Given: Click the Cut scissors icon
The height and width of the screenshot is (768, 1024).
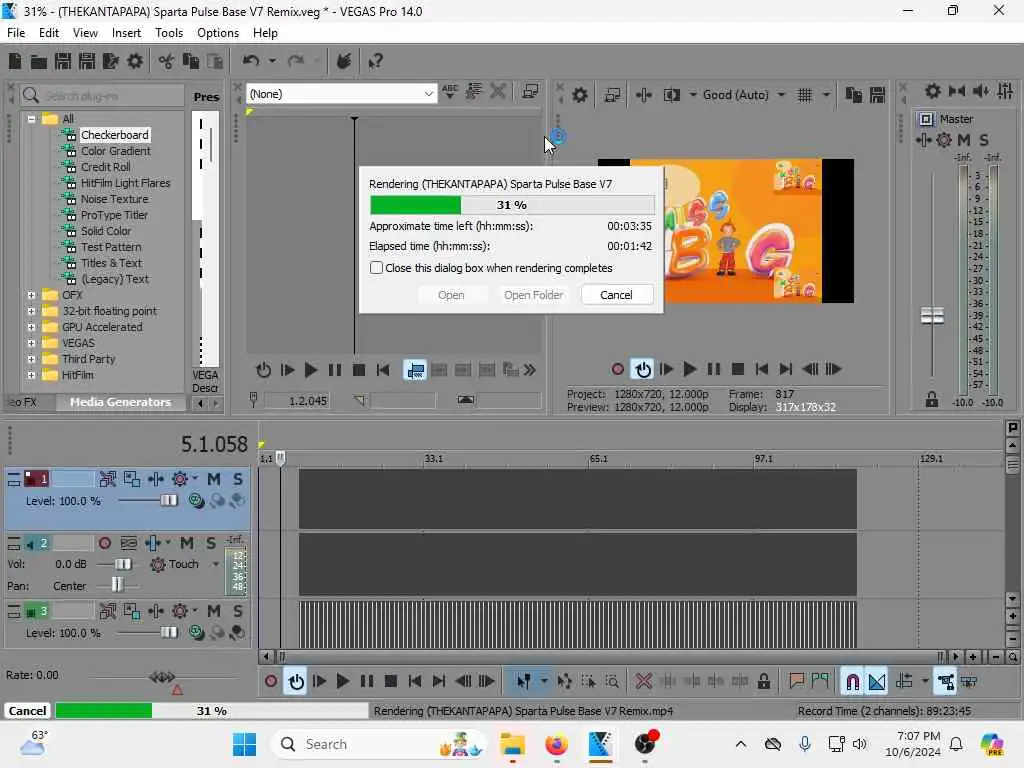Looking at the screenshot, I should (x=167, y=61).
